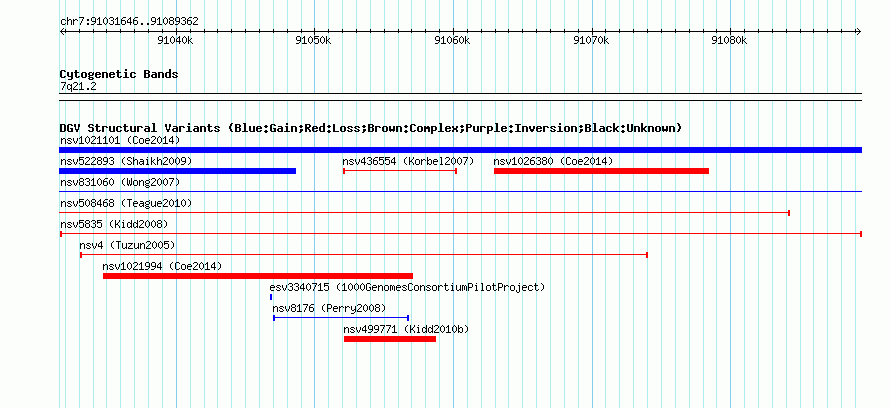Click the nsv499771 (Kidd2010b) label

(406, 329)
